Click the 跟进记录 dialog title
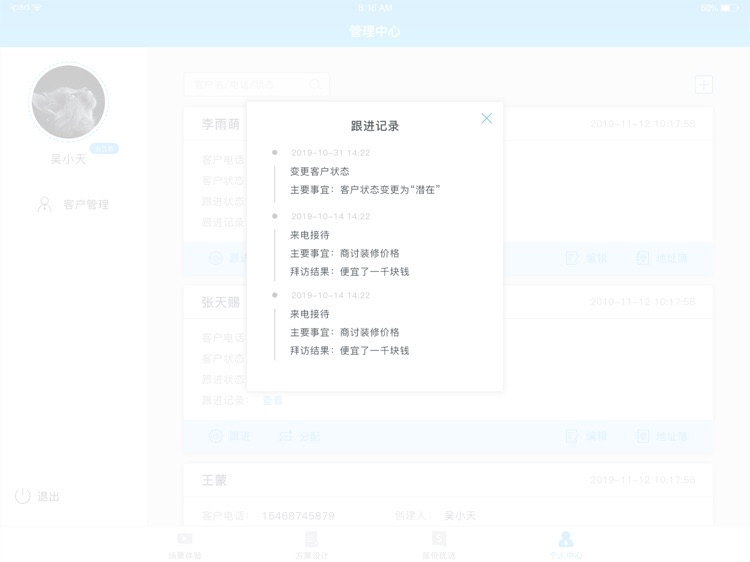 pyautogui.click(x=375, y=126)
